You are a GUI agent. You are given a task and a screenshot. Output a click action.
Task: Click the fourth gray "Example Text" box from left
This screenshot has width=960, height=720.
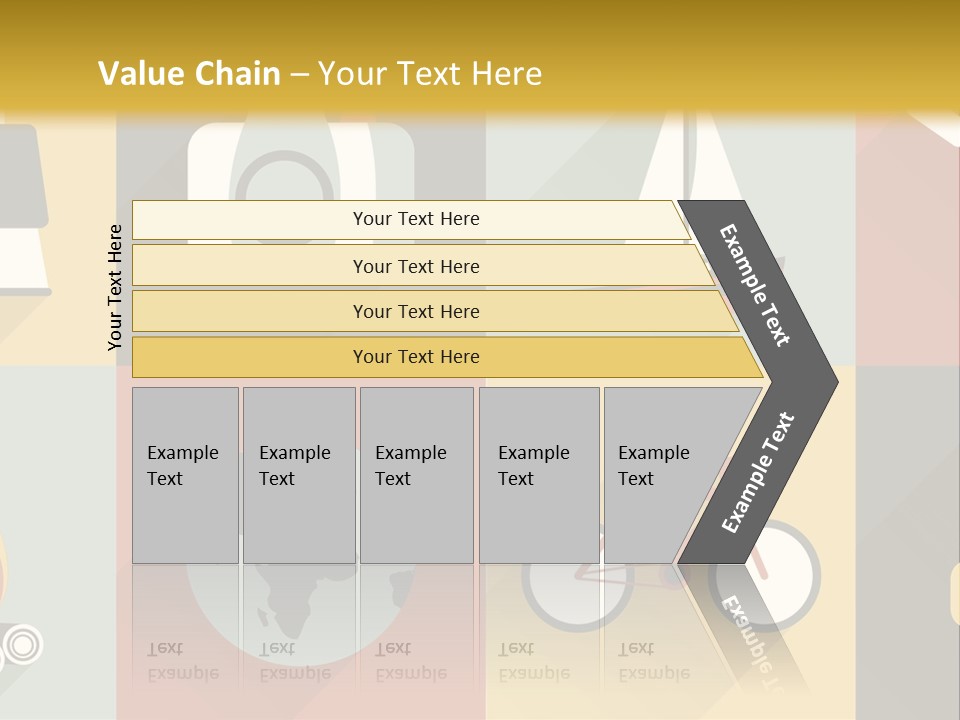(539, 475)
